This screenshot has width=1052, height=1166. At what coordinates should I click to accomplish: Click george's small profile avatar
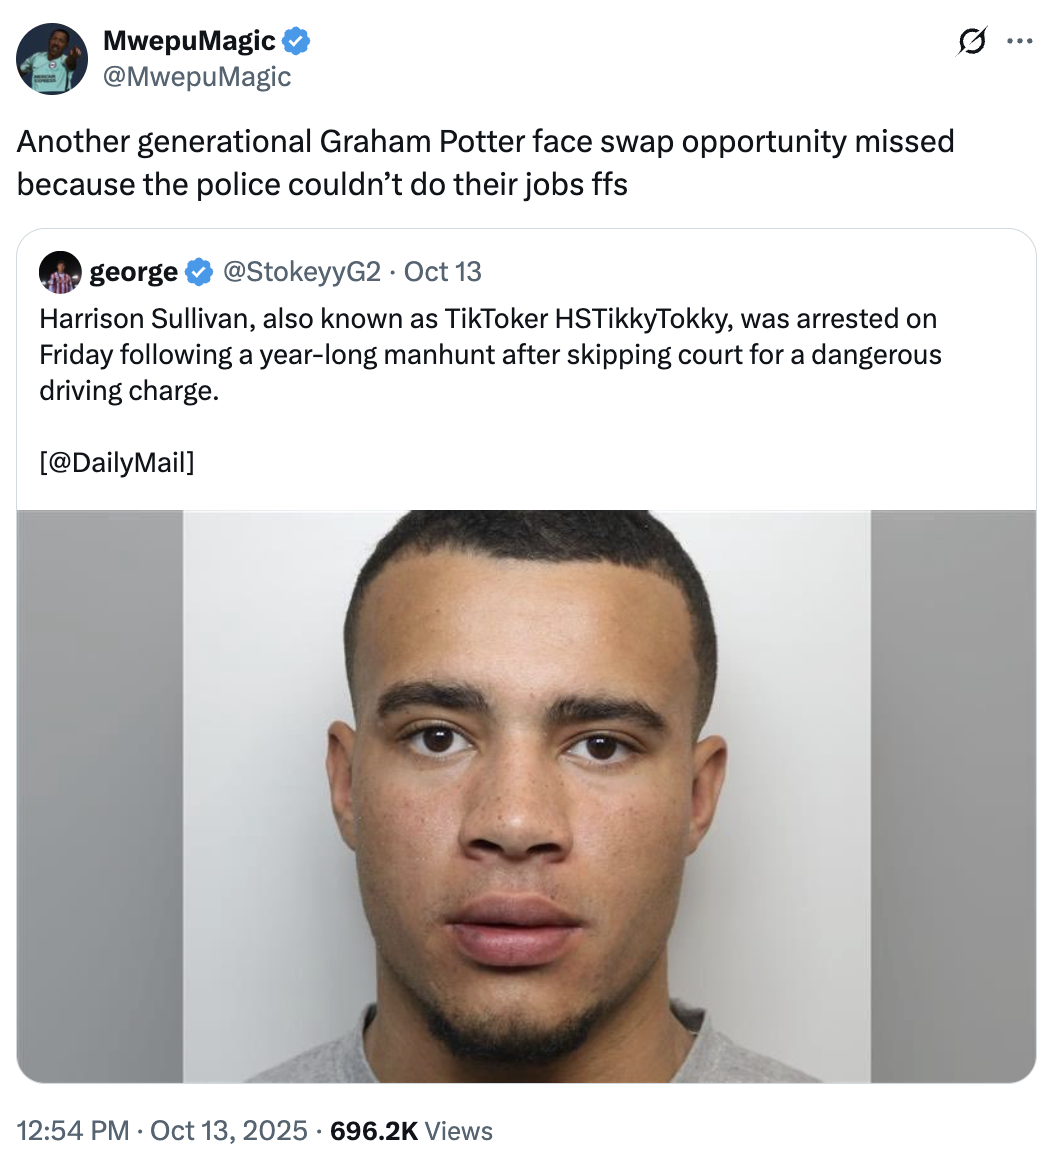click(60, 272)
